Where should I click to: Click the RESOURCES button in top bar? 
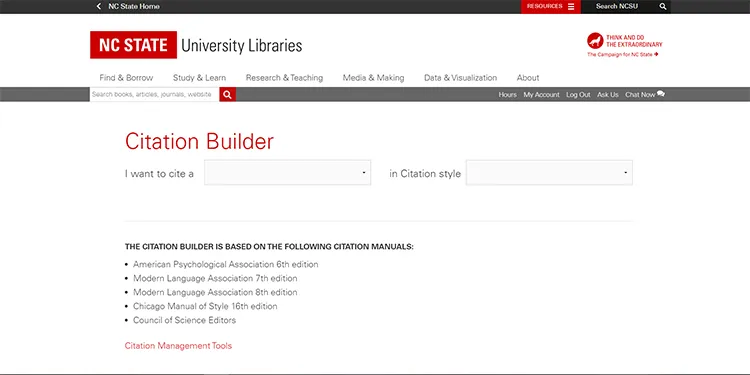tap(551, 6)
